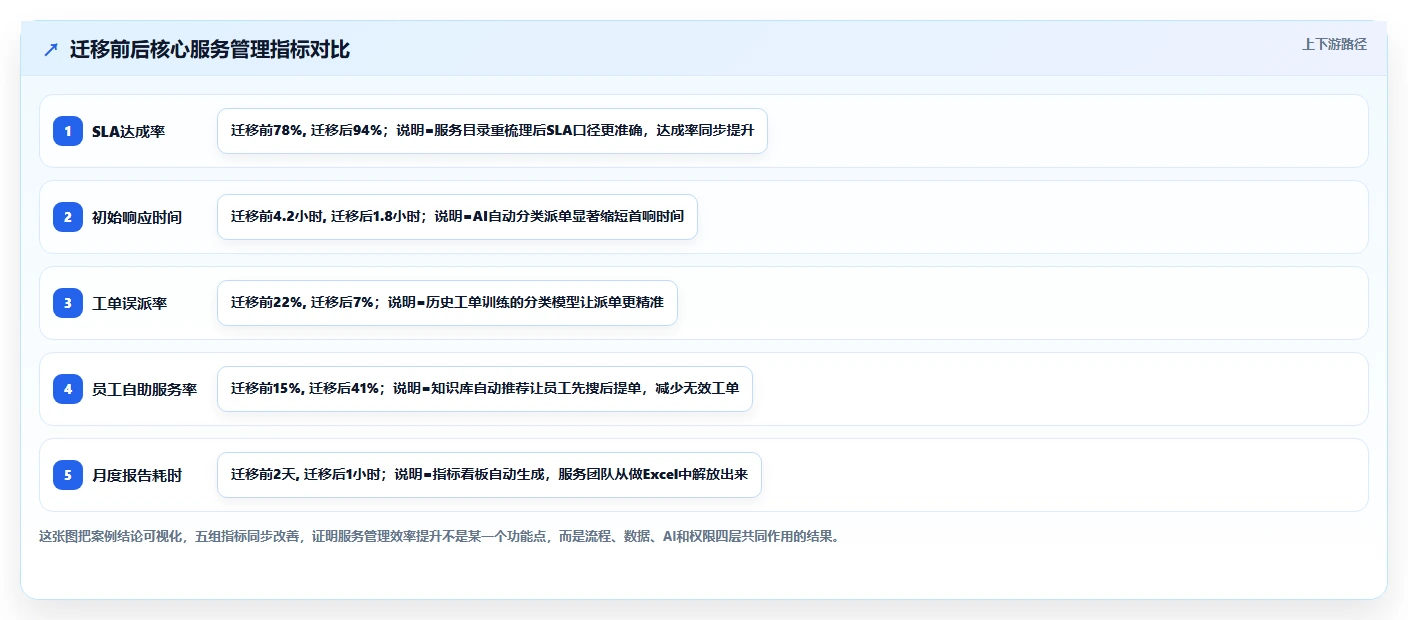Select the 初始响应时间 label
Viewport: 1408px width, 620px height.
[x=137, y=217]
